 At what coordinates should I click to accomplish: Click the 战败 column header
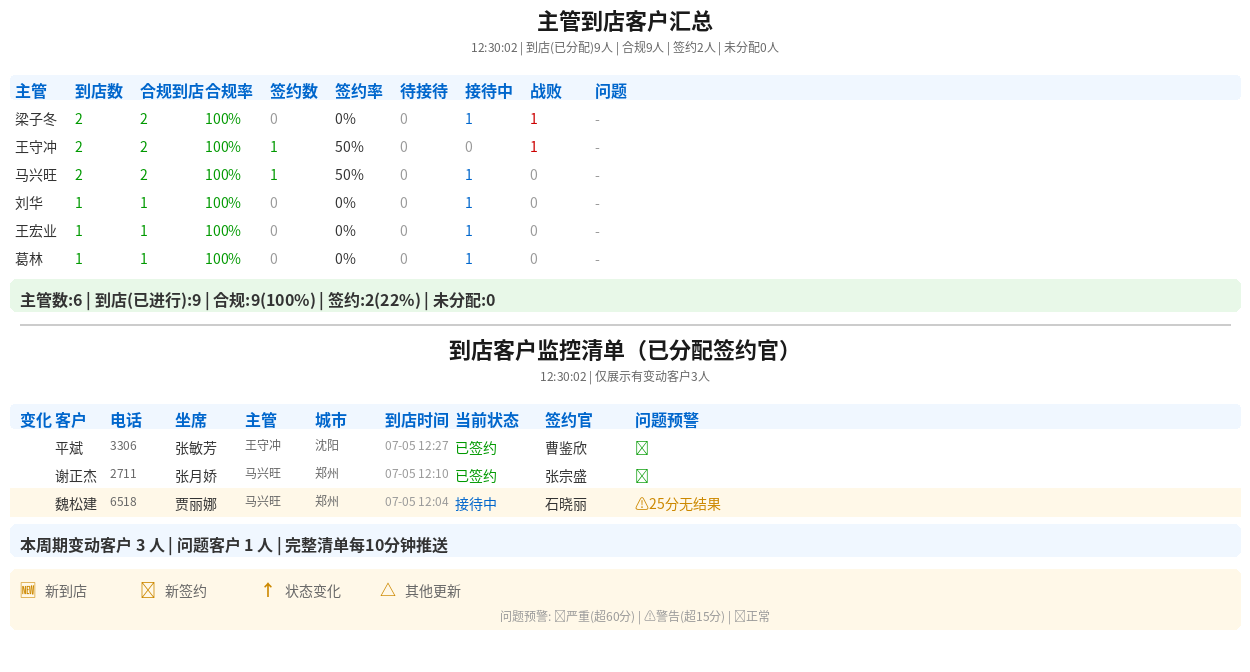click(x=546, y=91)
